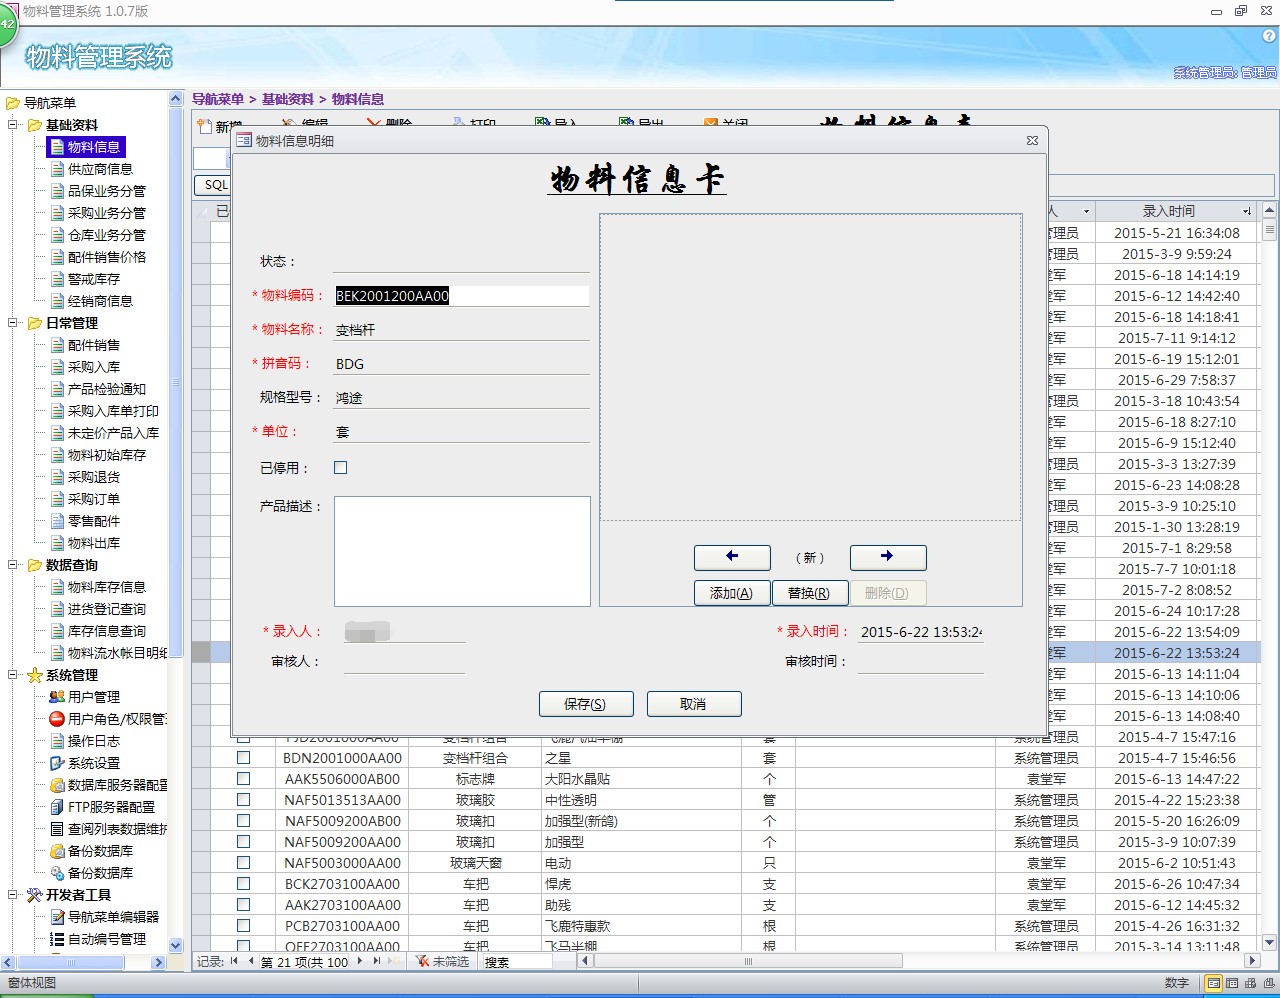Collapse the 数据查询 tree node
The height and width of the screenshot is (998, 1280).
14,565
